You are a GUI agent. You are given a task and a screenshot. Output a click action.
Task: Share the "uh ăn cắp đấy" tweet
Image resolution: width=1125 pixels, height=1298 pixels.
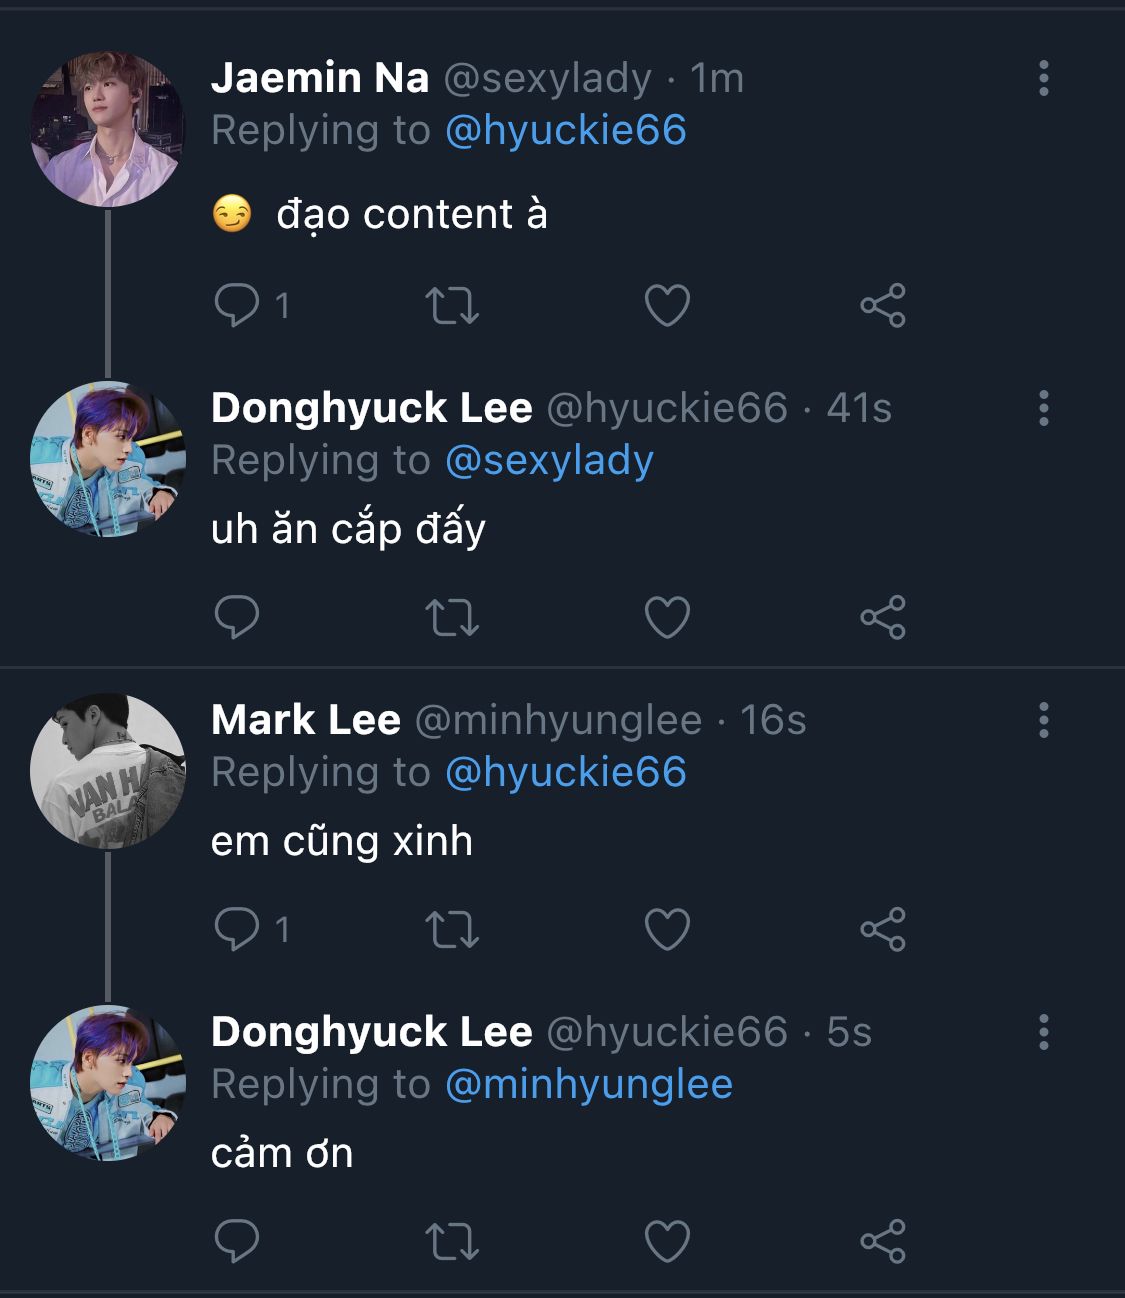click(x=883, y=617)
